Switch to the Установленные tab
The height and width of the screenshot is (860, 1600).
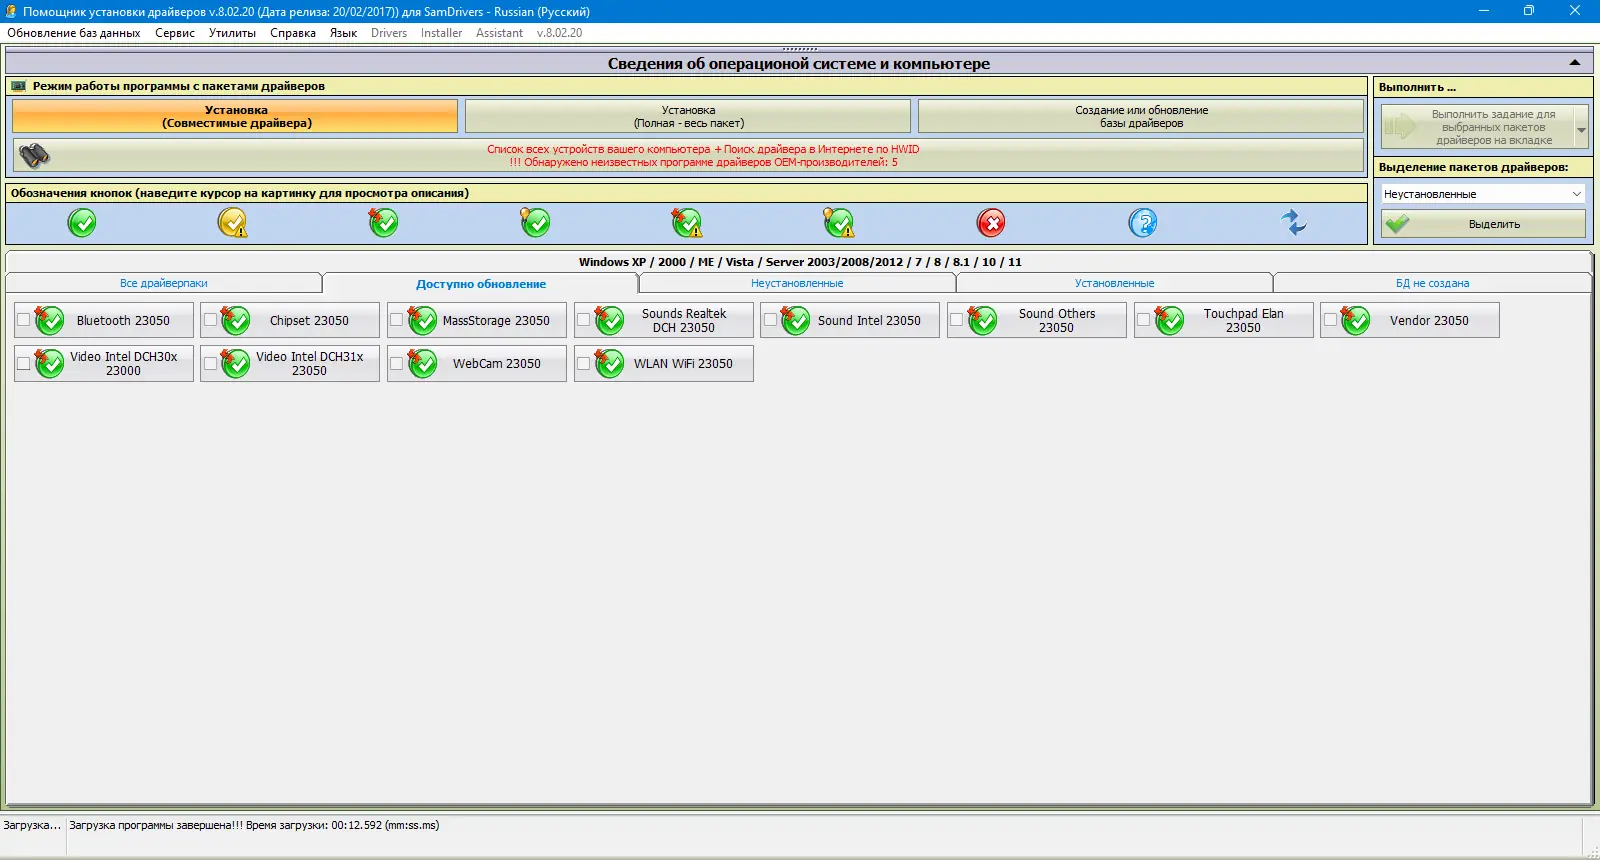[1114, 283]
